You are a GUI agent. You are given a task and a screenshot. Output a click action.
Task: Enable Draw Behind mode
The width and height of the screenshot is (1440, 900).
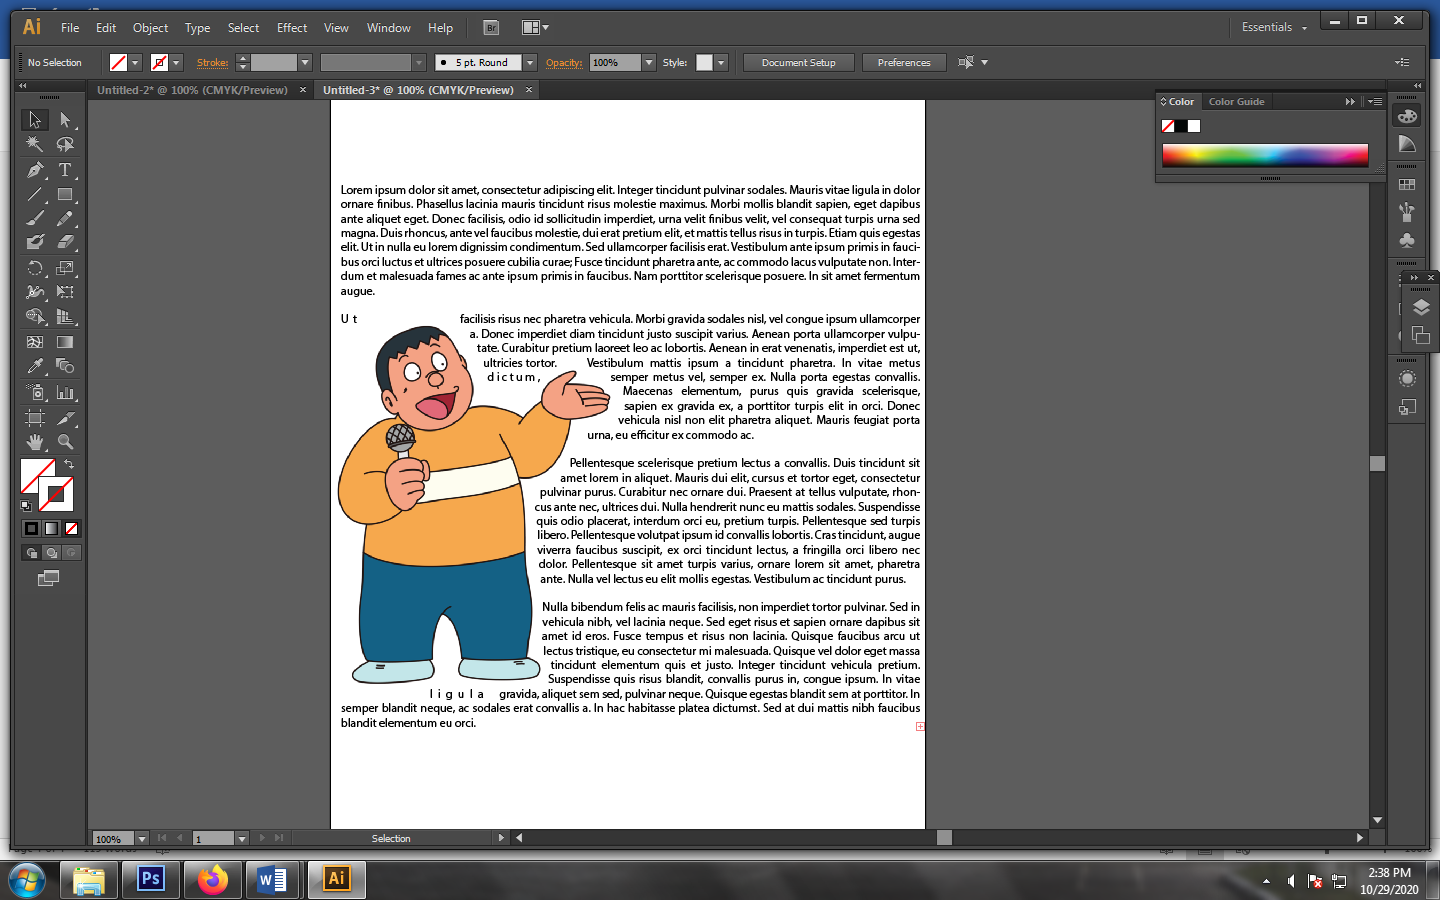coord(51,553)
